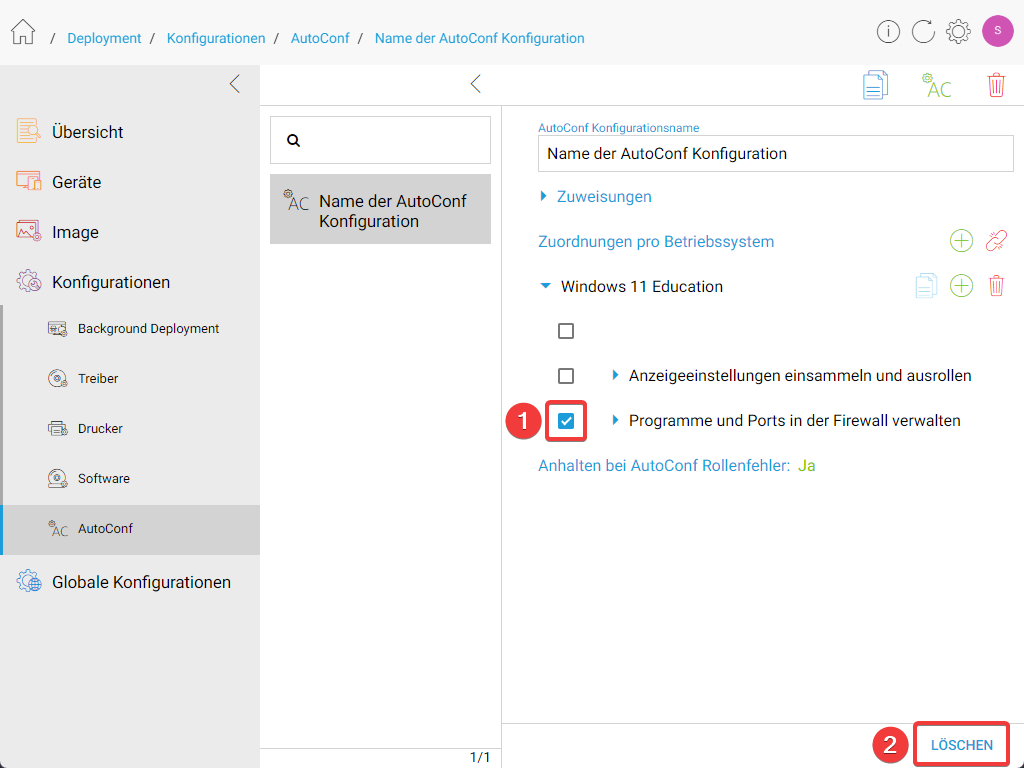
Task: Click the Programme und Ports Firewall label
Action: tap(794, 421)
